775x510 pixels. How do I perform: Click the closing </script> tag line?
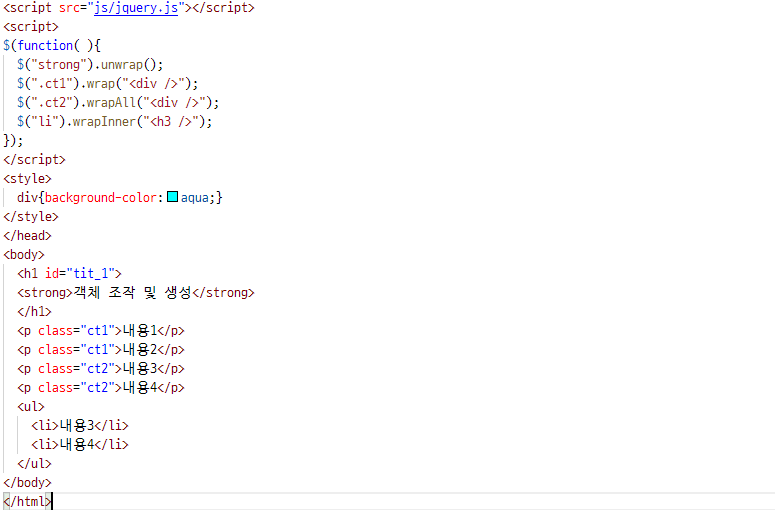coord(34,160)
